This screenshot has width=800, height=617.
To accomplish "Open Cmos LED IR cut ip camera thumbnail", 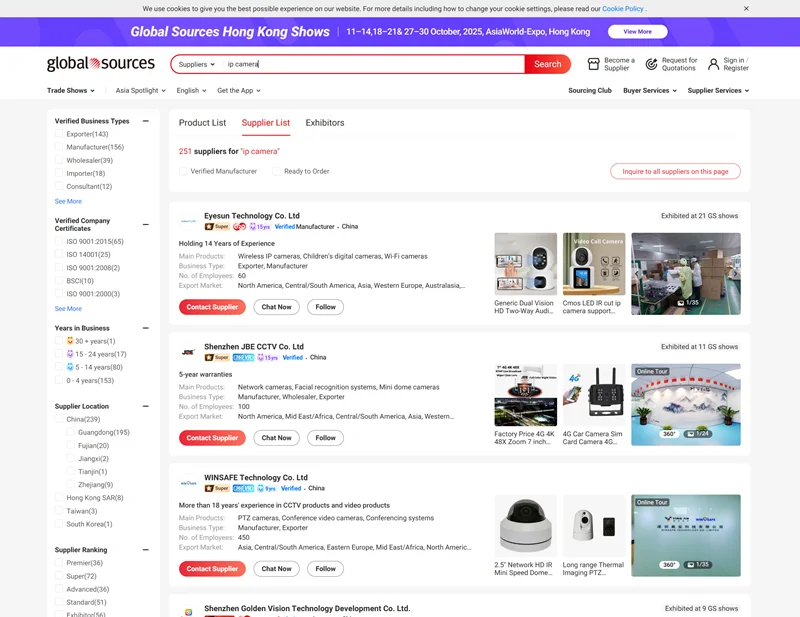I will 594,264.
